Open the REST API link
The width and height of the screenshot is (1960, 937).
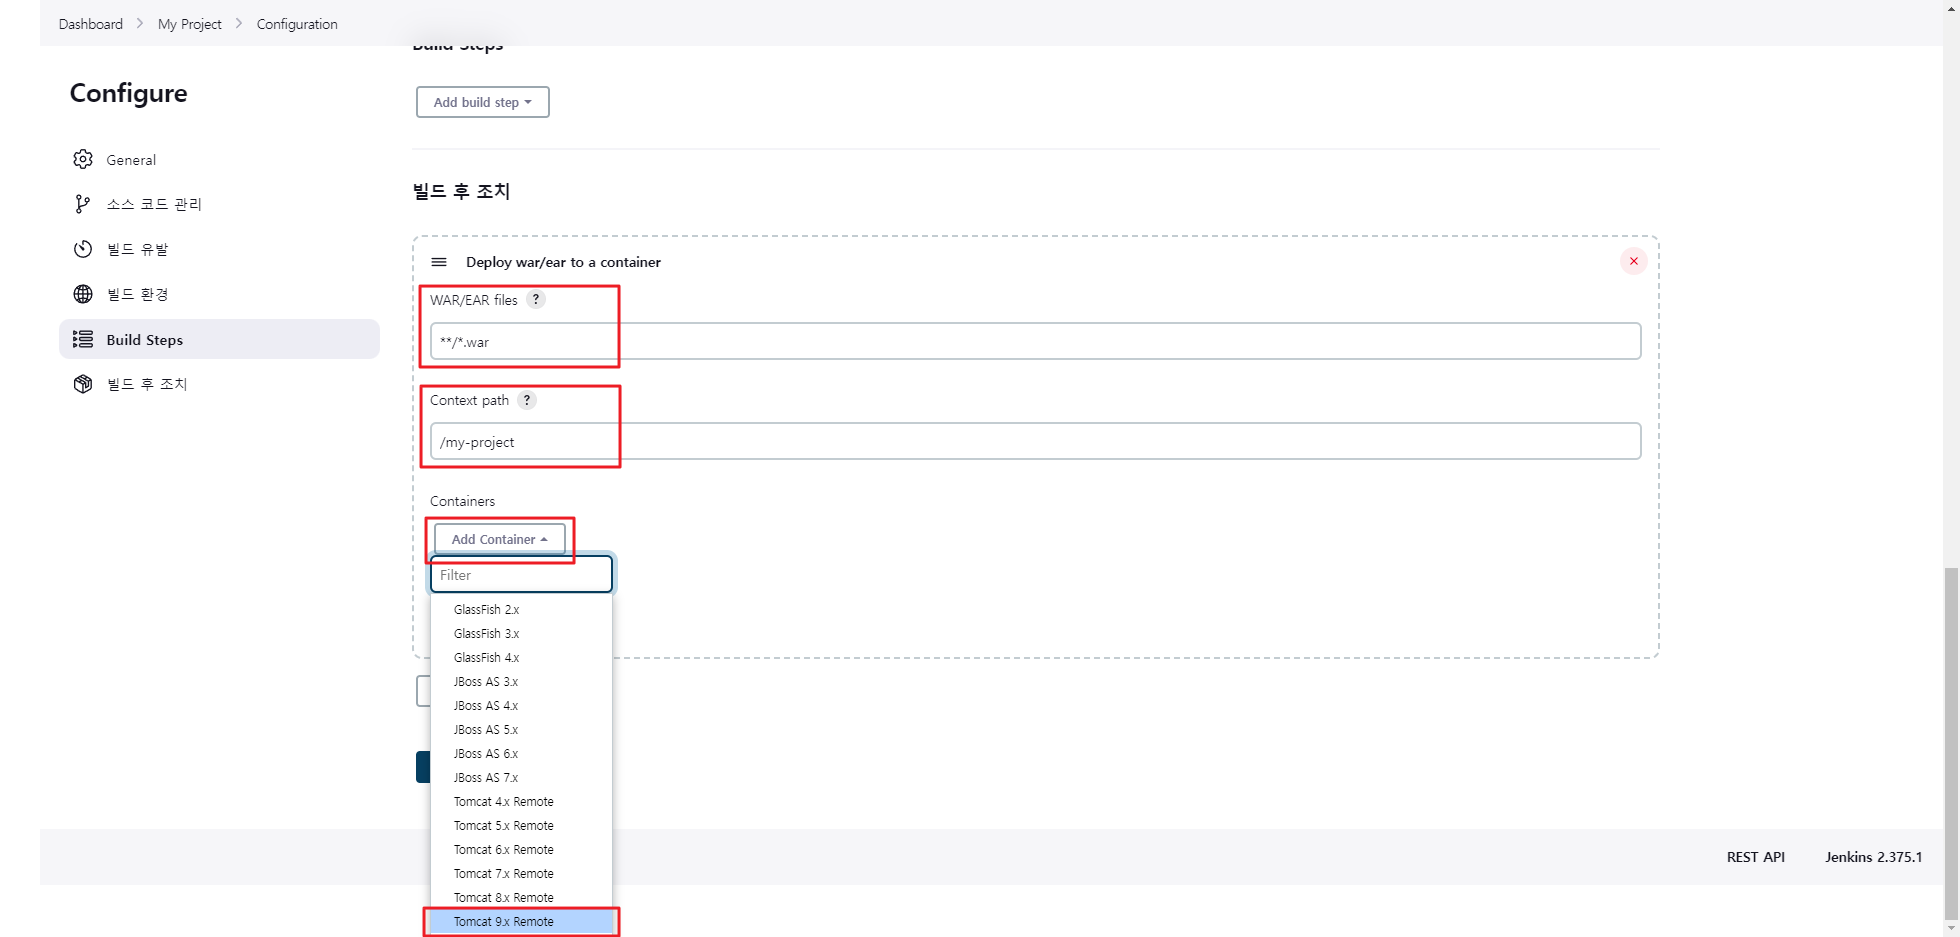coord(1756,857)
